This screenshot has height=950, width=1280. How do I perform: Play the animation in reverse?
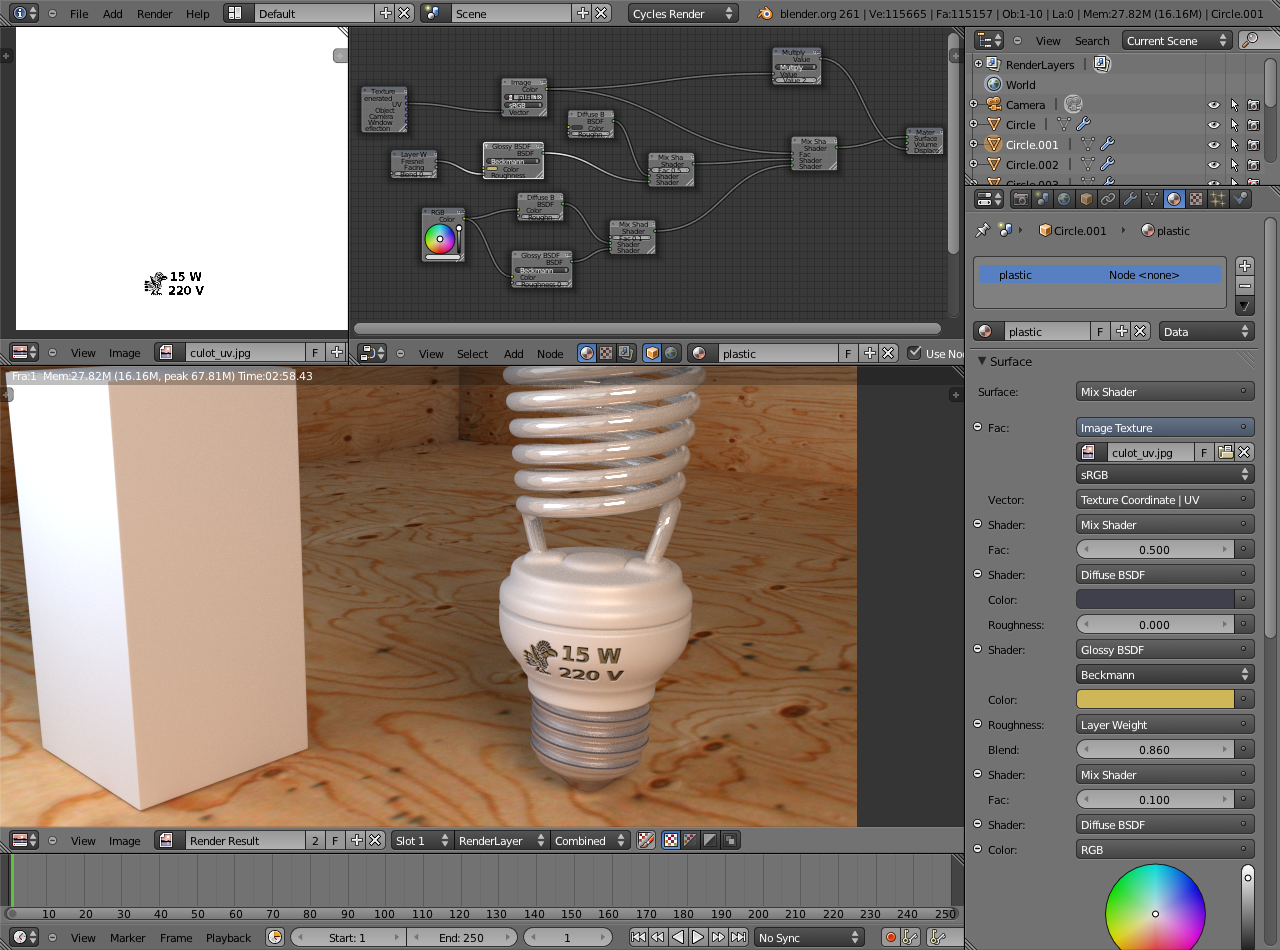678,937
